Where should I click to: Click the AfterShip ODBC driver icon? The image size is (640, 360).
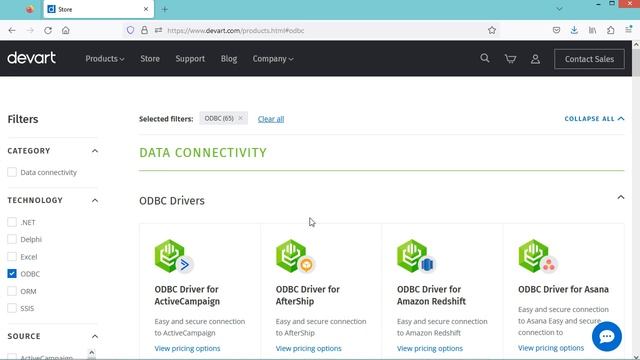(x=295, y=256)
